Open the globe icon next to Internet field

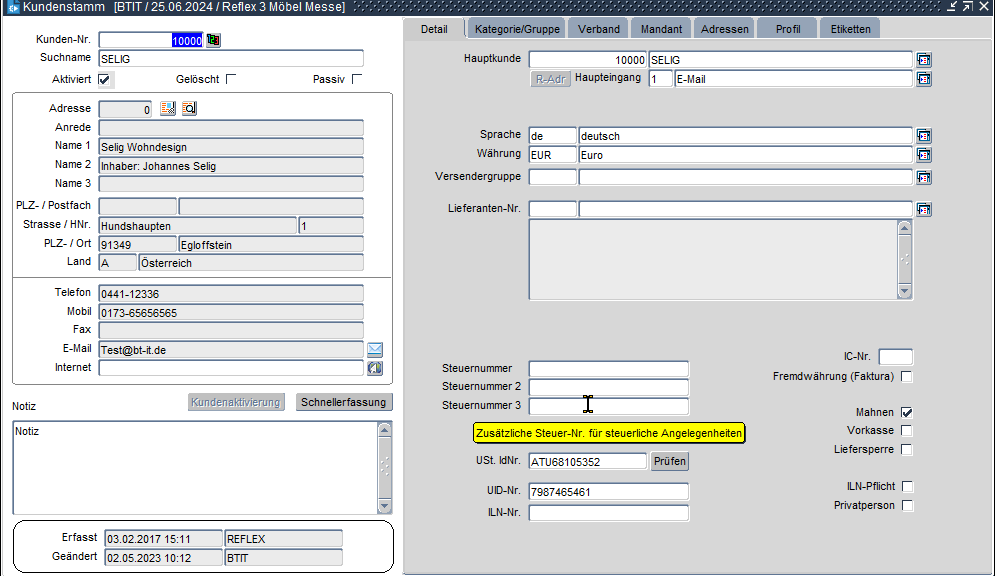tap(375, 368)
